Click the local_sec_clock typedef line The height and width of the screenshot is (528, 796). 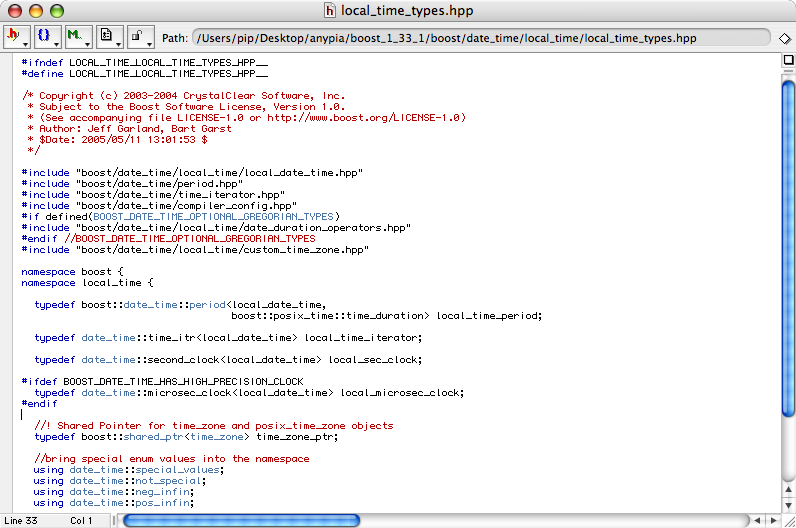point(228,360)
